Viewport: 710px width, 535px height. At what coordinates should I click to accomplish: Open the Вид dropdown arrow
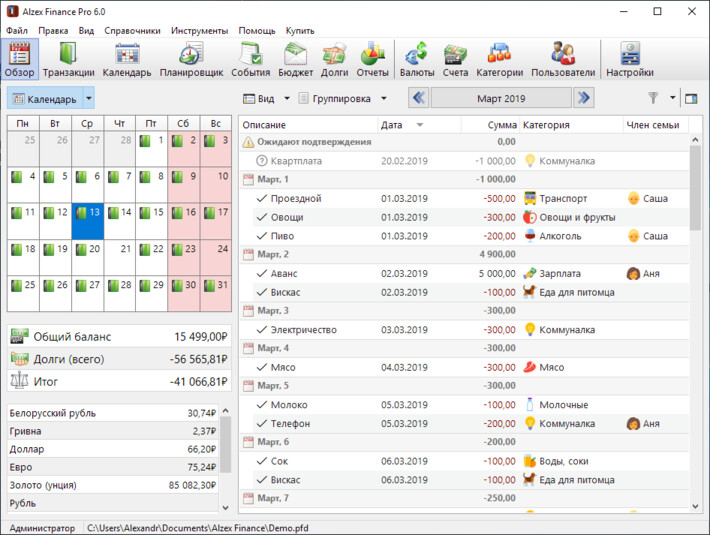click(287, 98)
